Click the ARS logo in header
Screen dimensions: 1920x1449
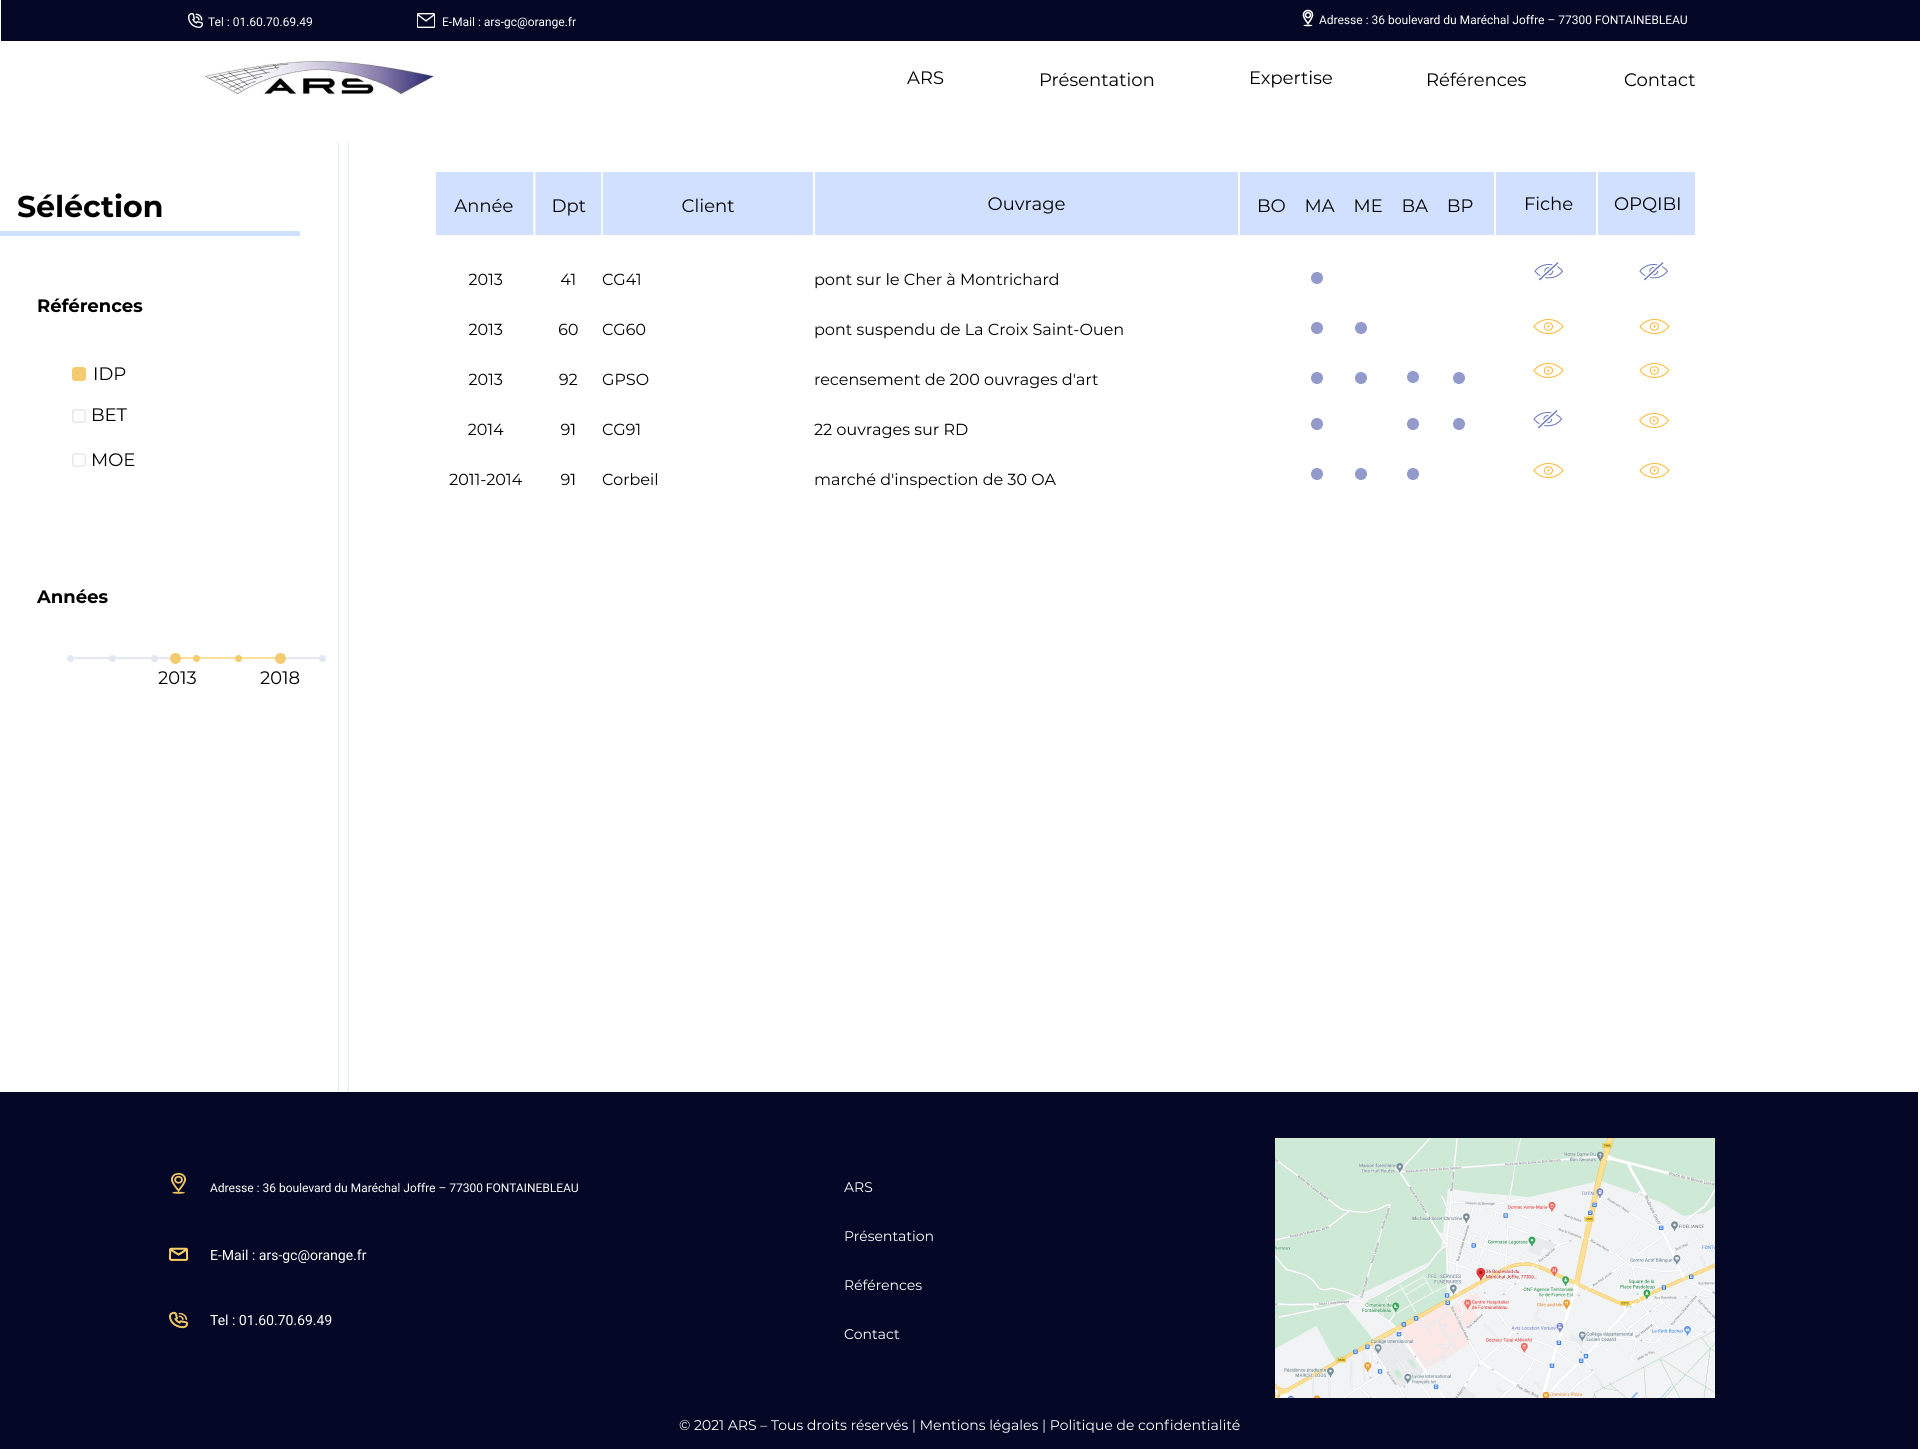click(x=319, y=79)
